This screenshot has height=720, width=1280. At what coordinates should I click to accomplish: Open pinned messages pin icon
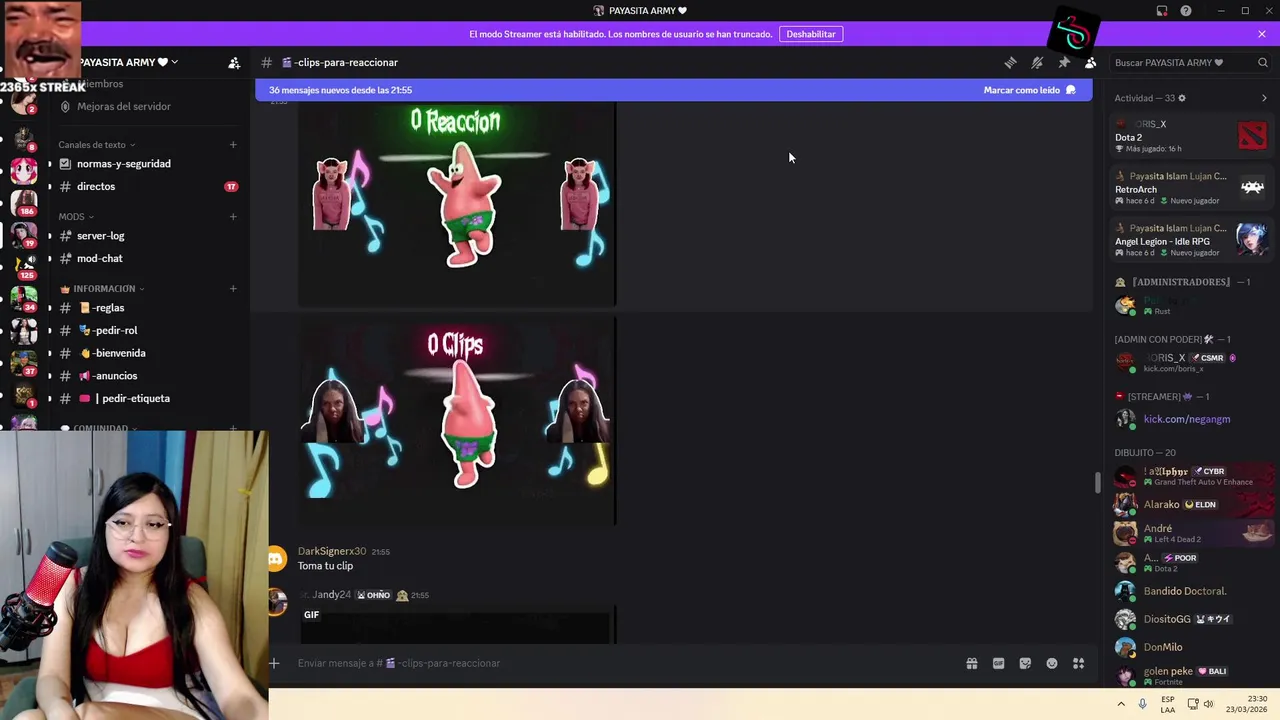coord(1064,62)
